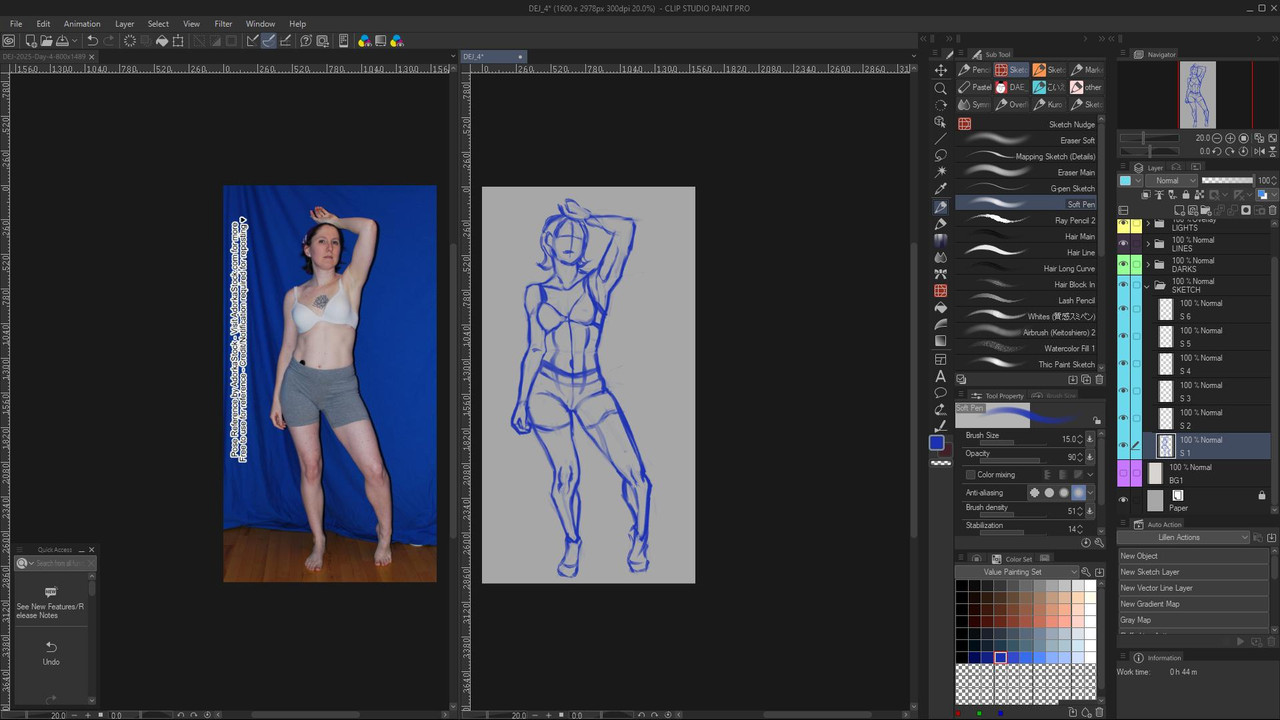Show the BG1 layer
Image resolution: width=1280 pixels, height=720 pixels.
click(1123, 473)
